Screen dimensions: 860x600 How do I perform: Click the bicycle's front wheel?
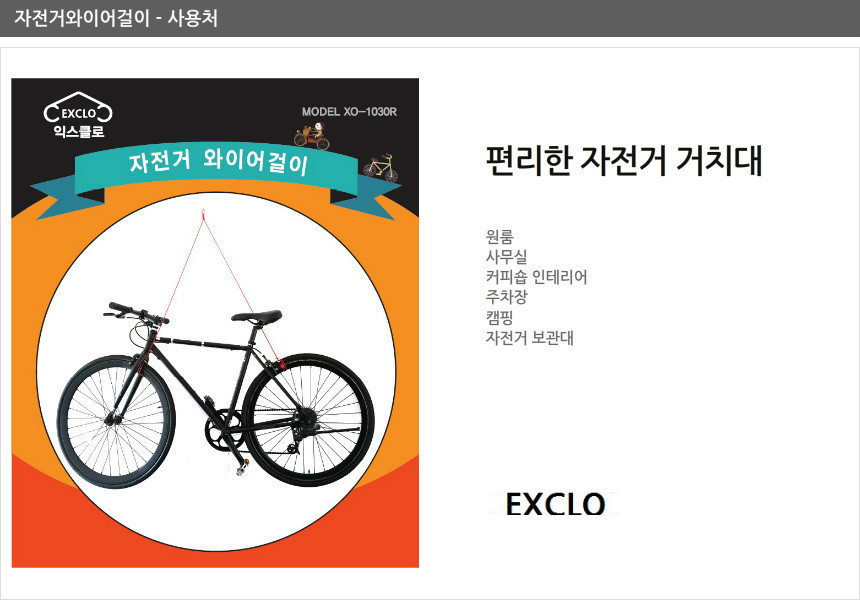(x=116, y=421)
